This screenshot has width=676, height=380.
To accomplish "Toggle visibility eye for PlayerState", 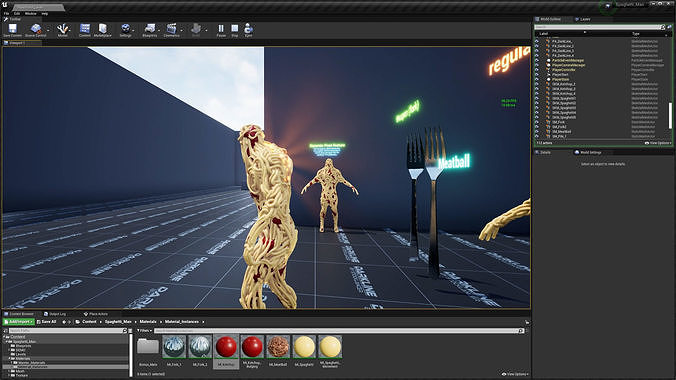I will (x=537, y=79).
